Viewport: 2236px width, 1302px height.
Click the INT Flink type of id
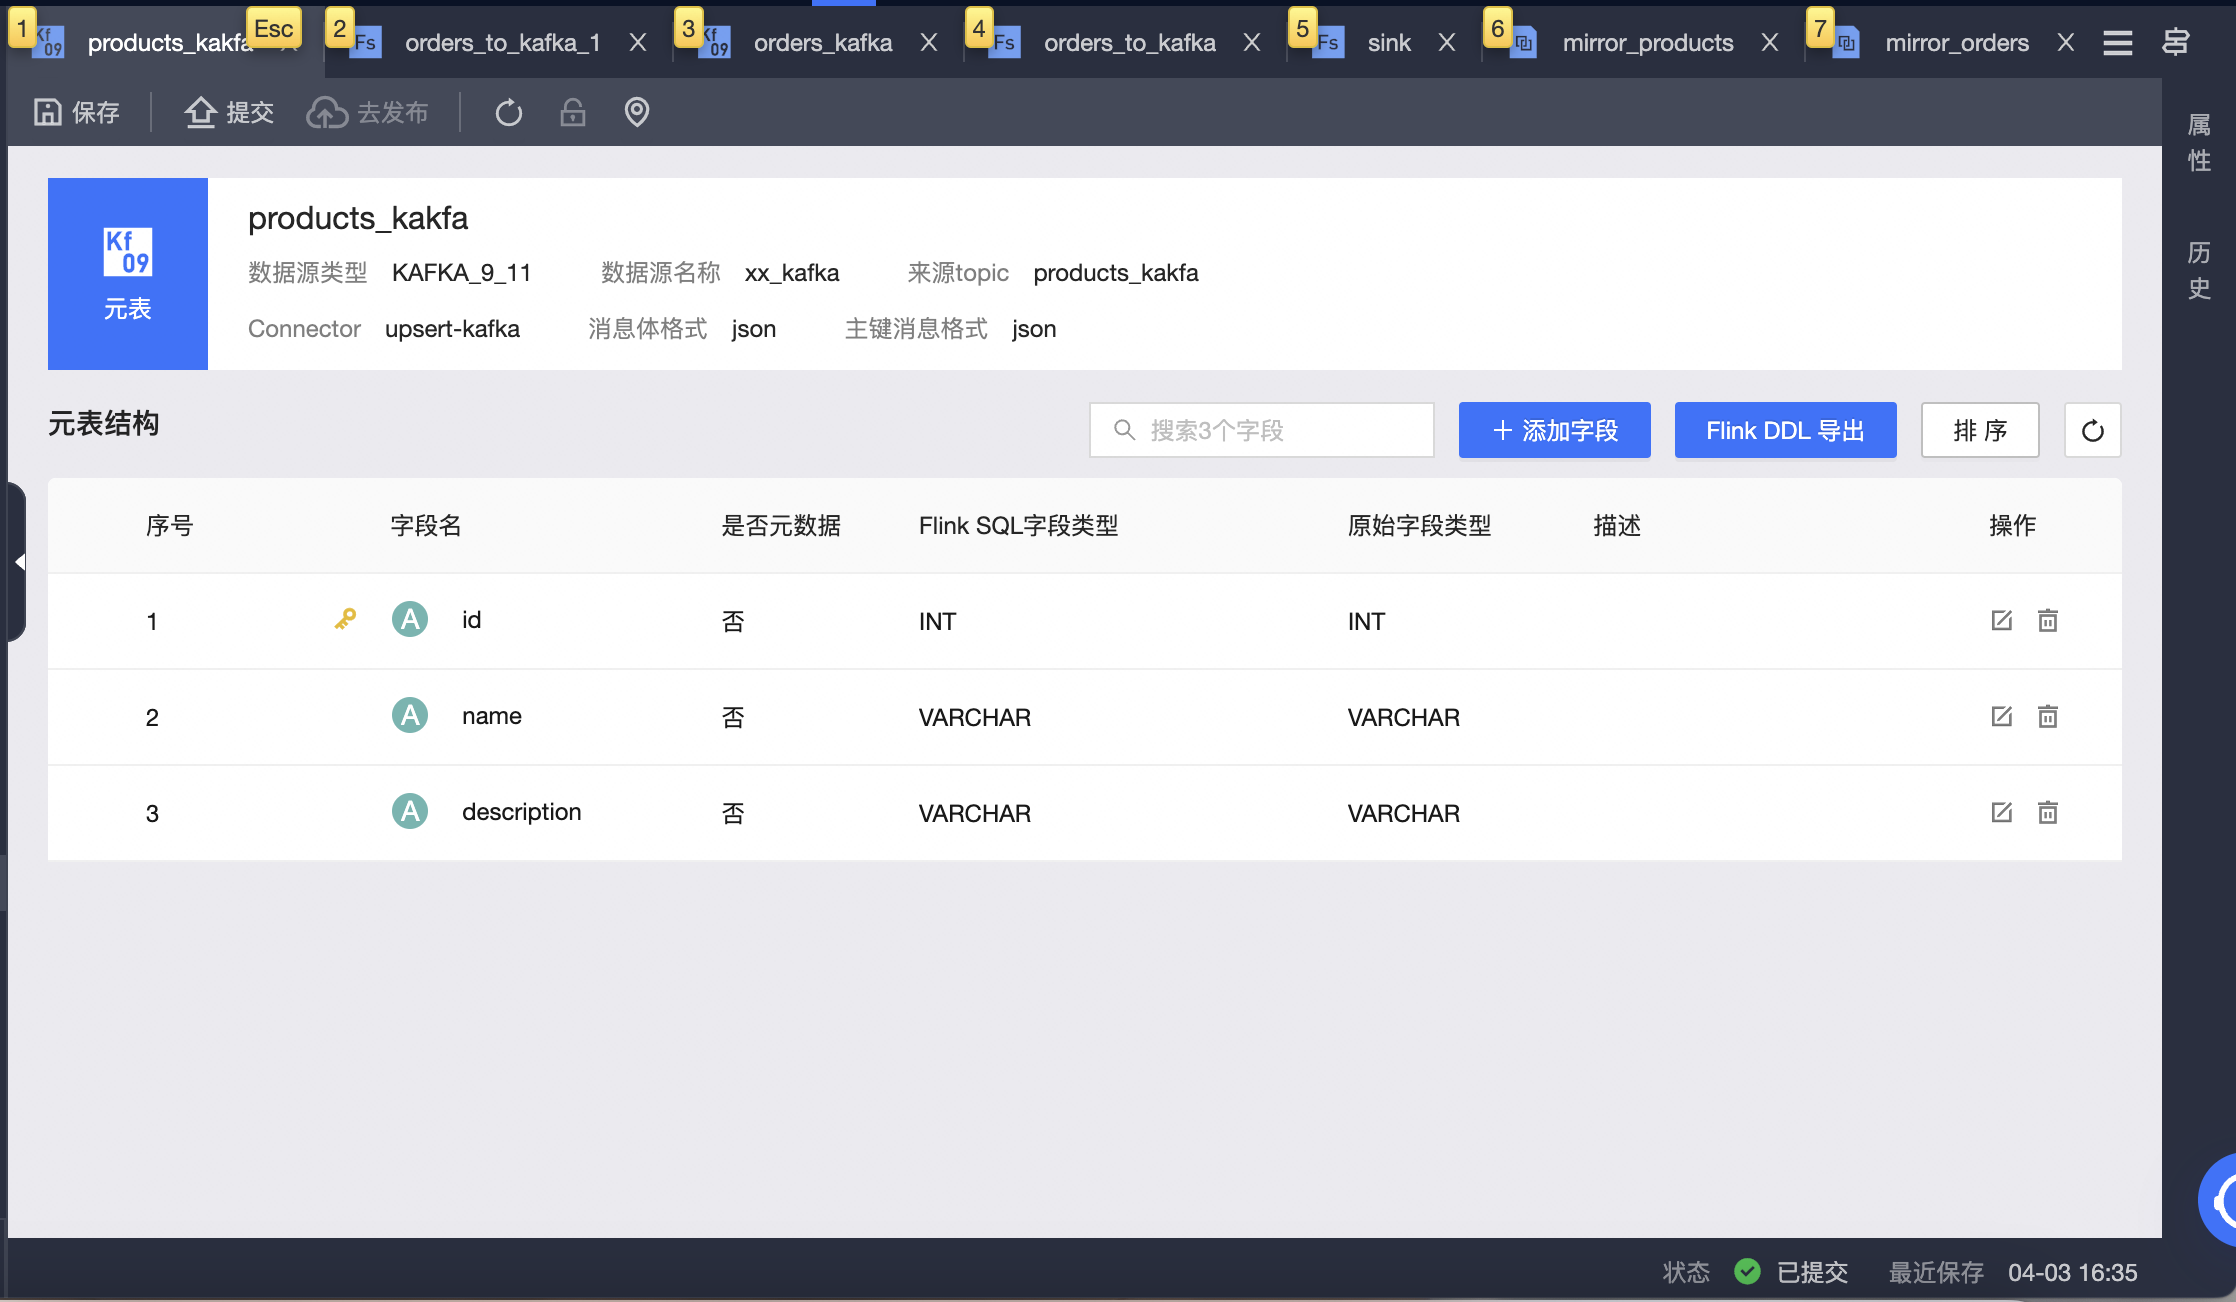[x=937, y=621]
